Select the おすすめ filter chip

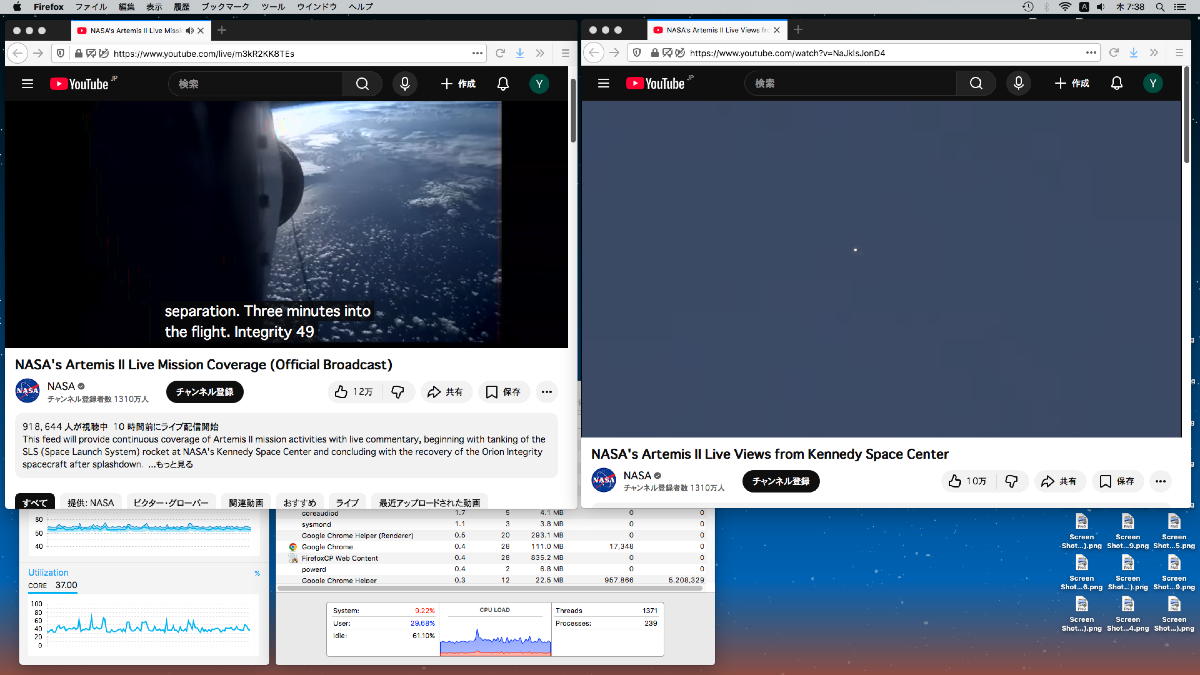(x=300, y=502)
